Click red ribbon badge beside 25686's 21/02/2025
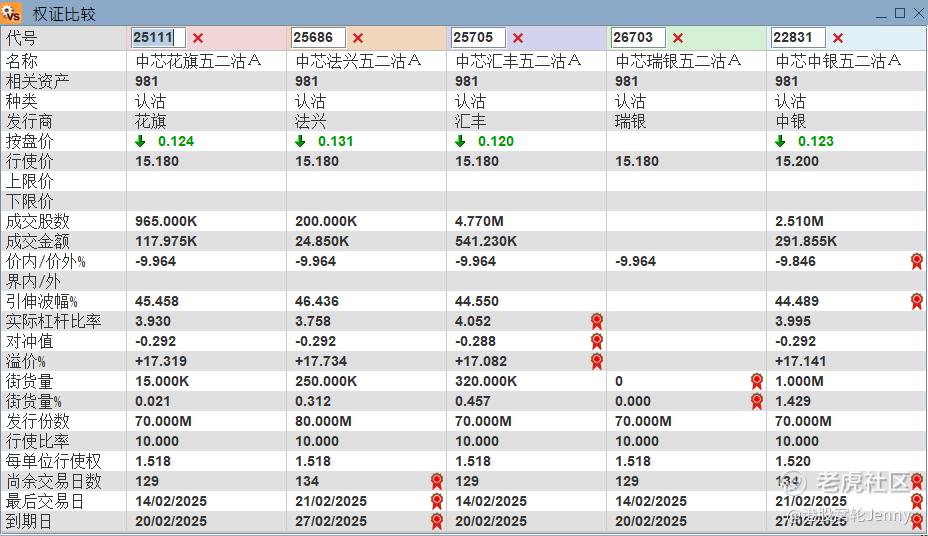This screenshot has width=928, height=536. click(x=437, y=501)
